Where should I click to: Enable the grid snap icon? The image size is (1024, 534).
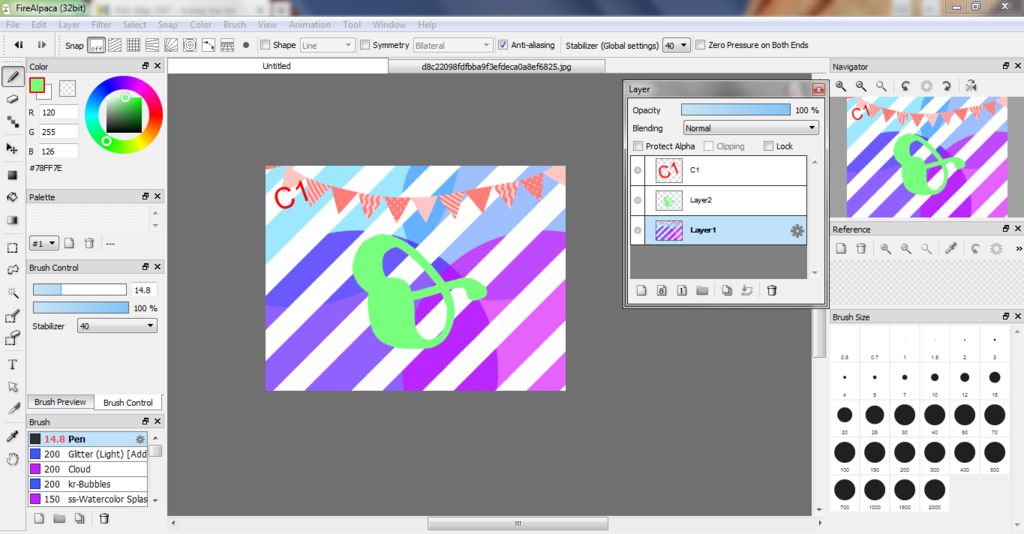(133, 45)
